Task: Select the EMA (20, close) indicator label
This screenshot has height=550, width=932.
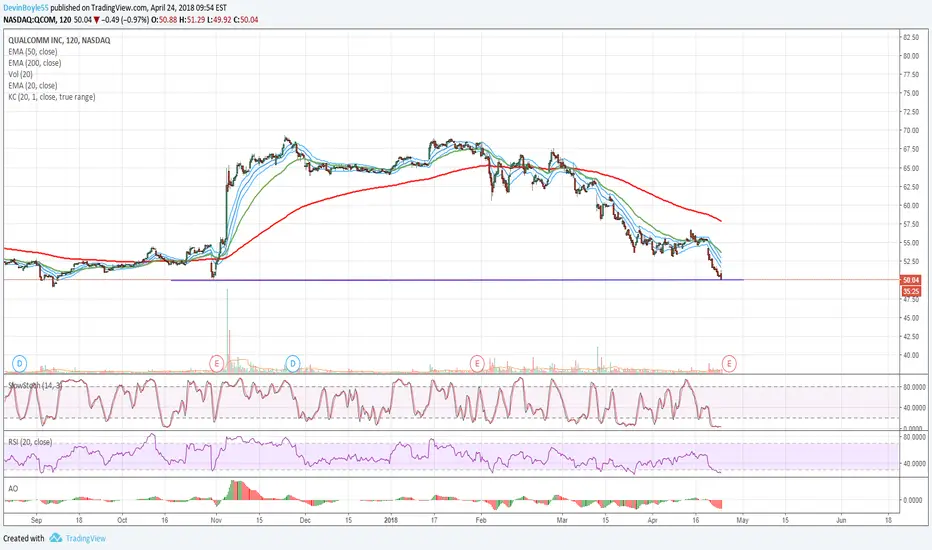Action: coord(33,86)
